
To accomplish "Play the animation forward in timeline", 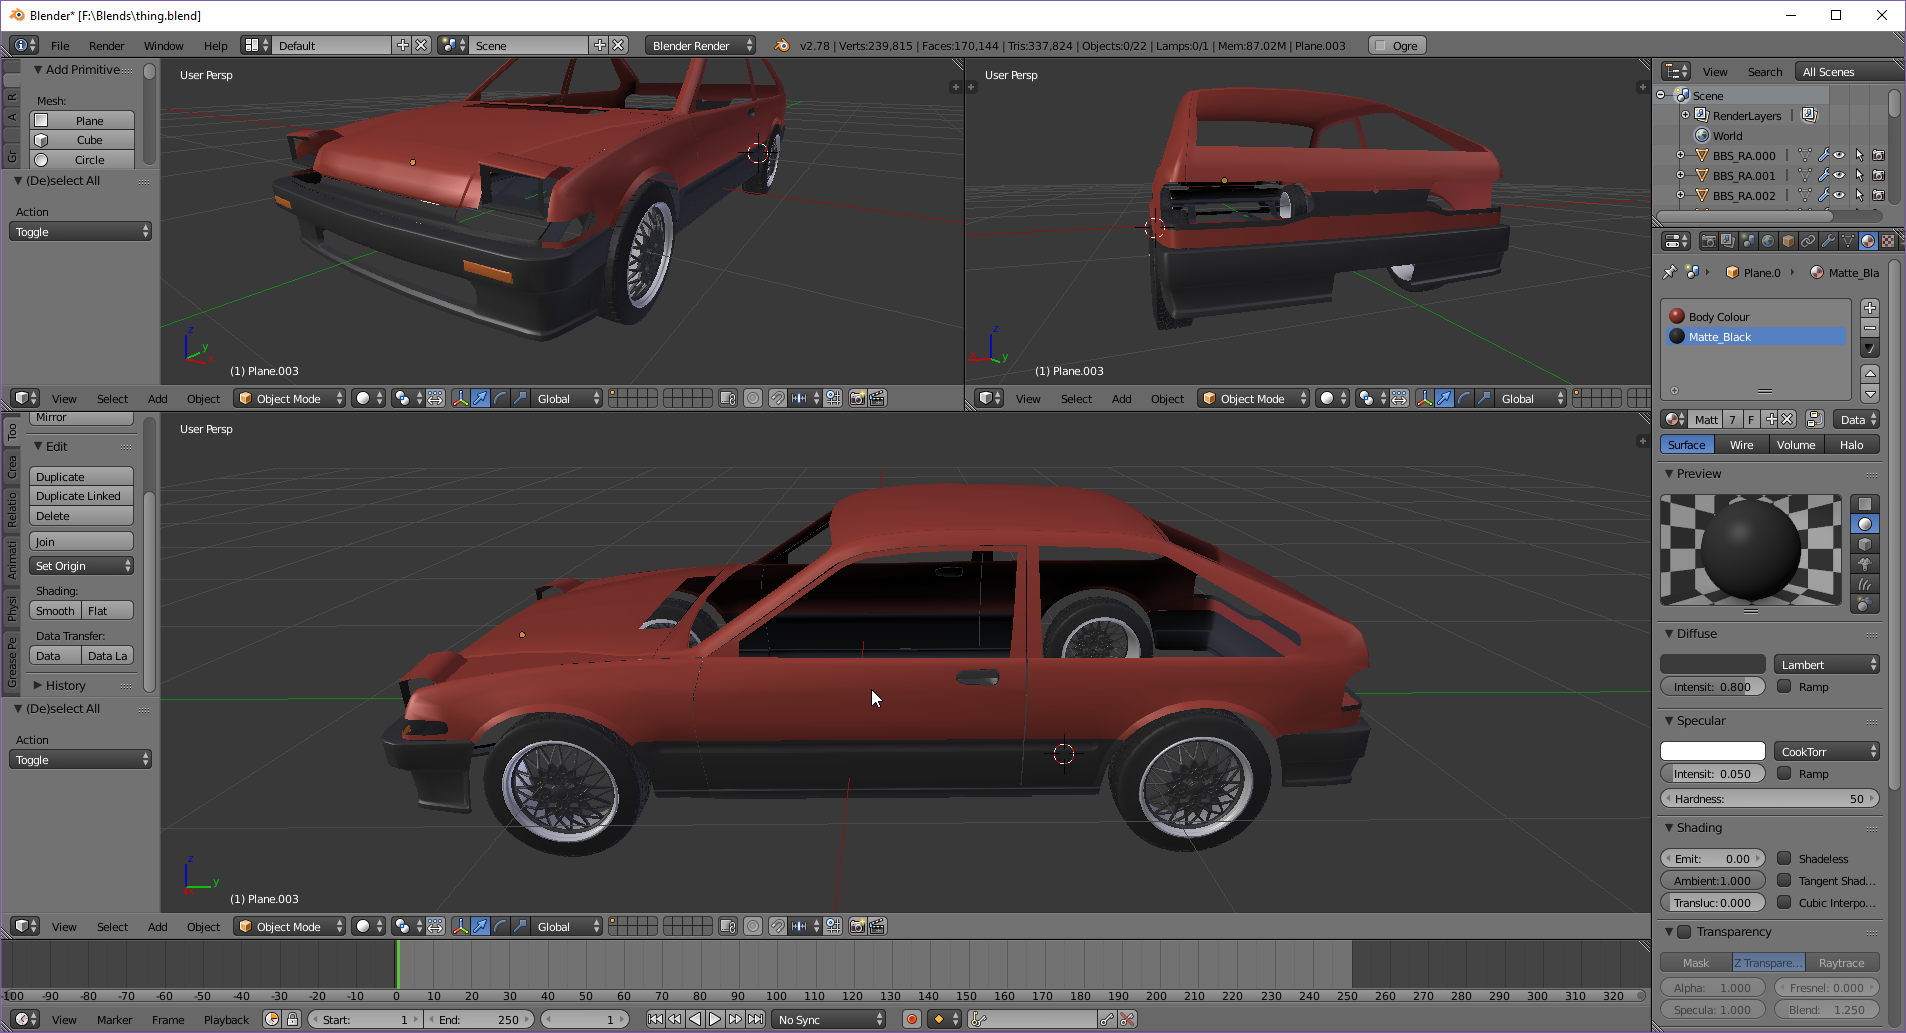I will 715,1019.
